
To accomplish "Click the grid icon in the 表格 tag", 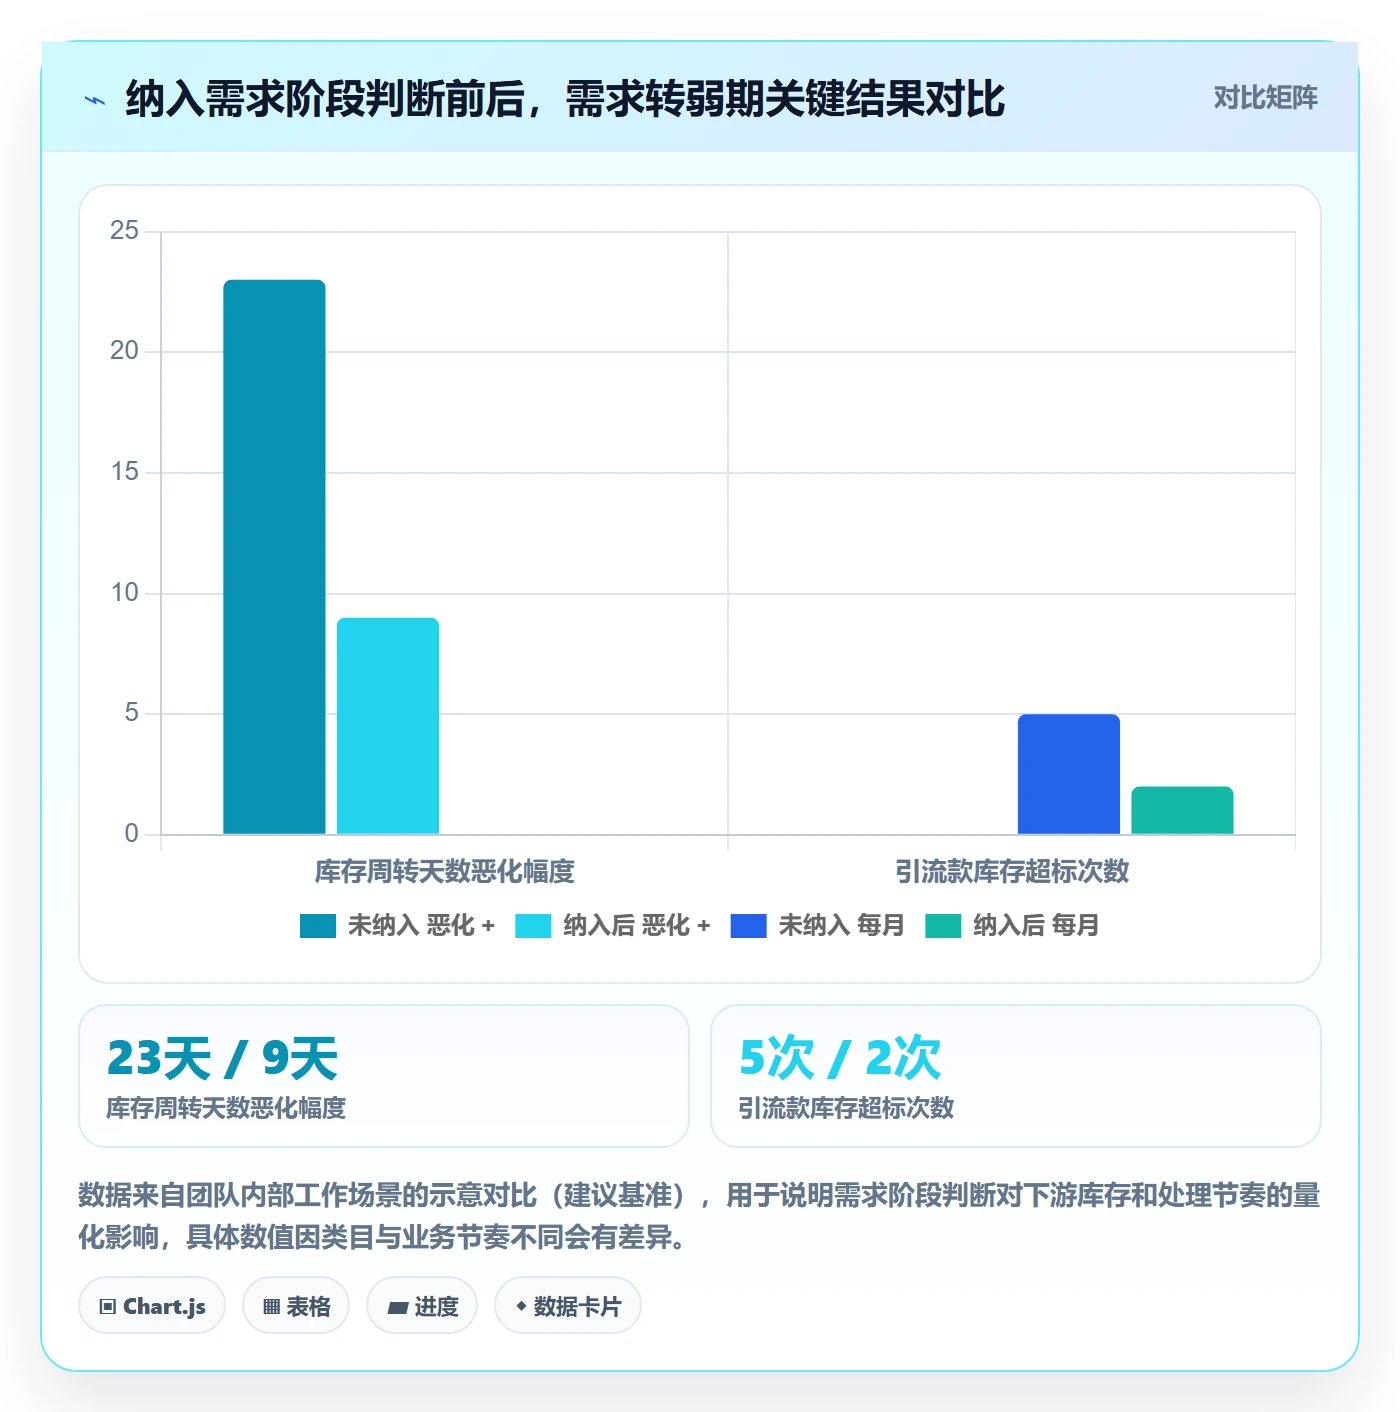I will (271, 1307).
